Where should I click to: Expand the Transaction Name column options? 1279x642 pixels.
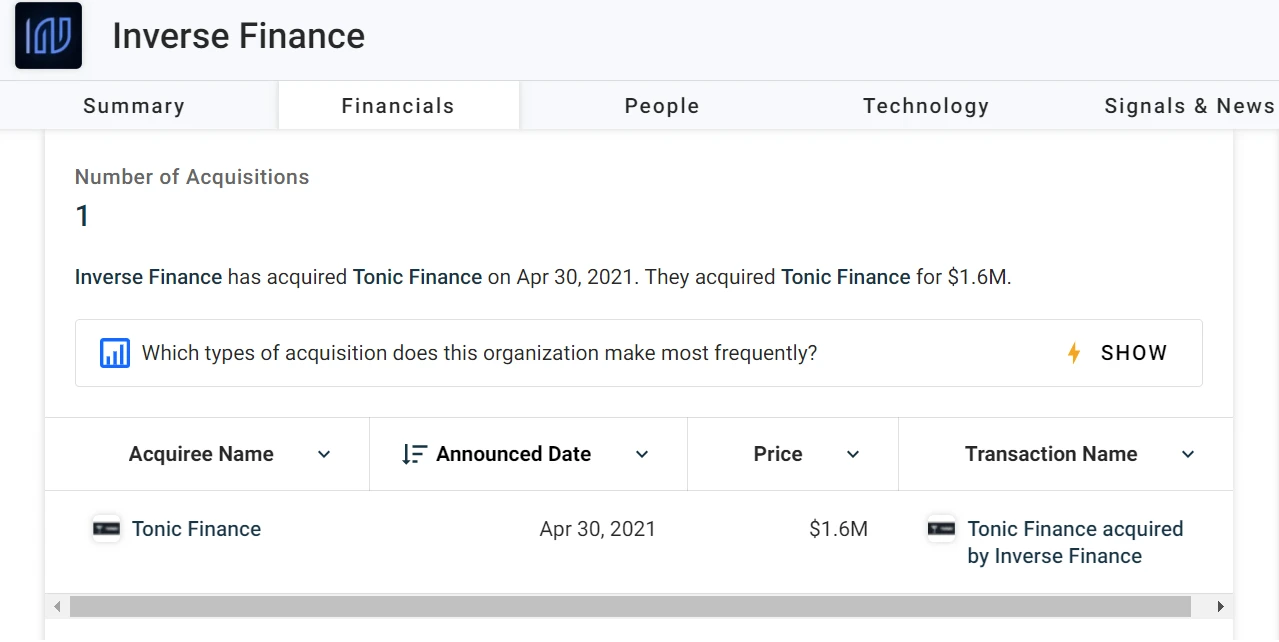pos(1188,454)
